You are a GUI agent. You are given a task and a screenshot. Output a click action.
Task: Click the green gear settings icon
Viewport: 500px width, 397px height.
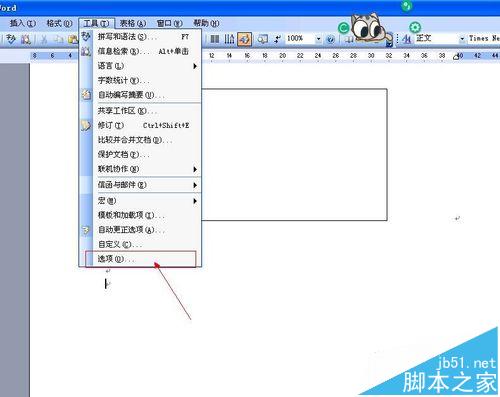tap(415, 27)
